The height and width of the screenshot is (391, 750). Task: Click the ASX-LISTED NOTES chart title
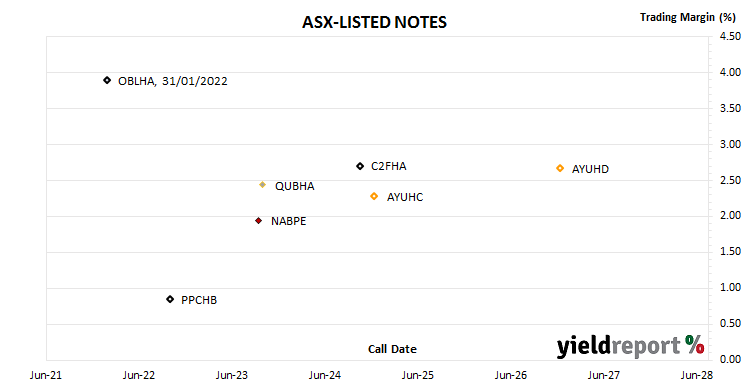[375, 22]
